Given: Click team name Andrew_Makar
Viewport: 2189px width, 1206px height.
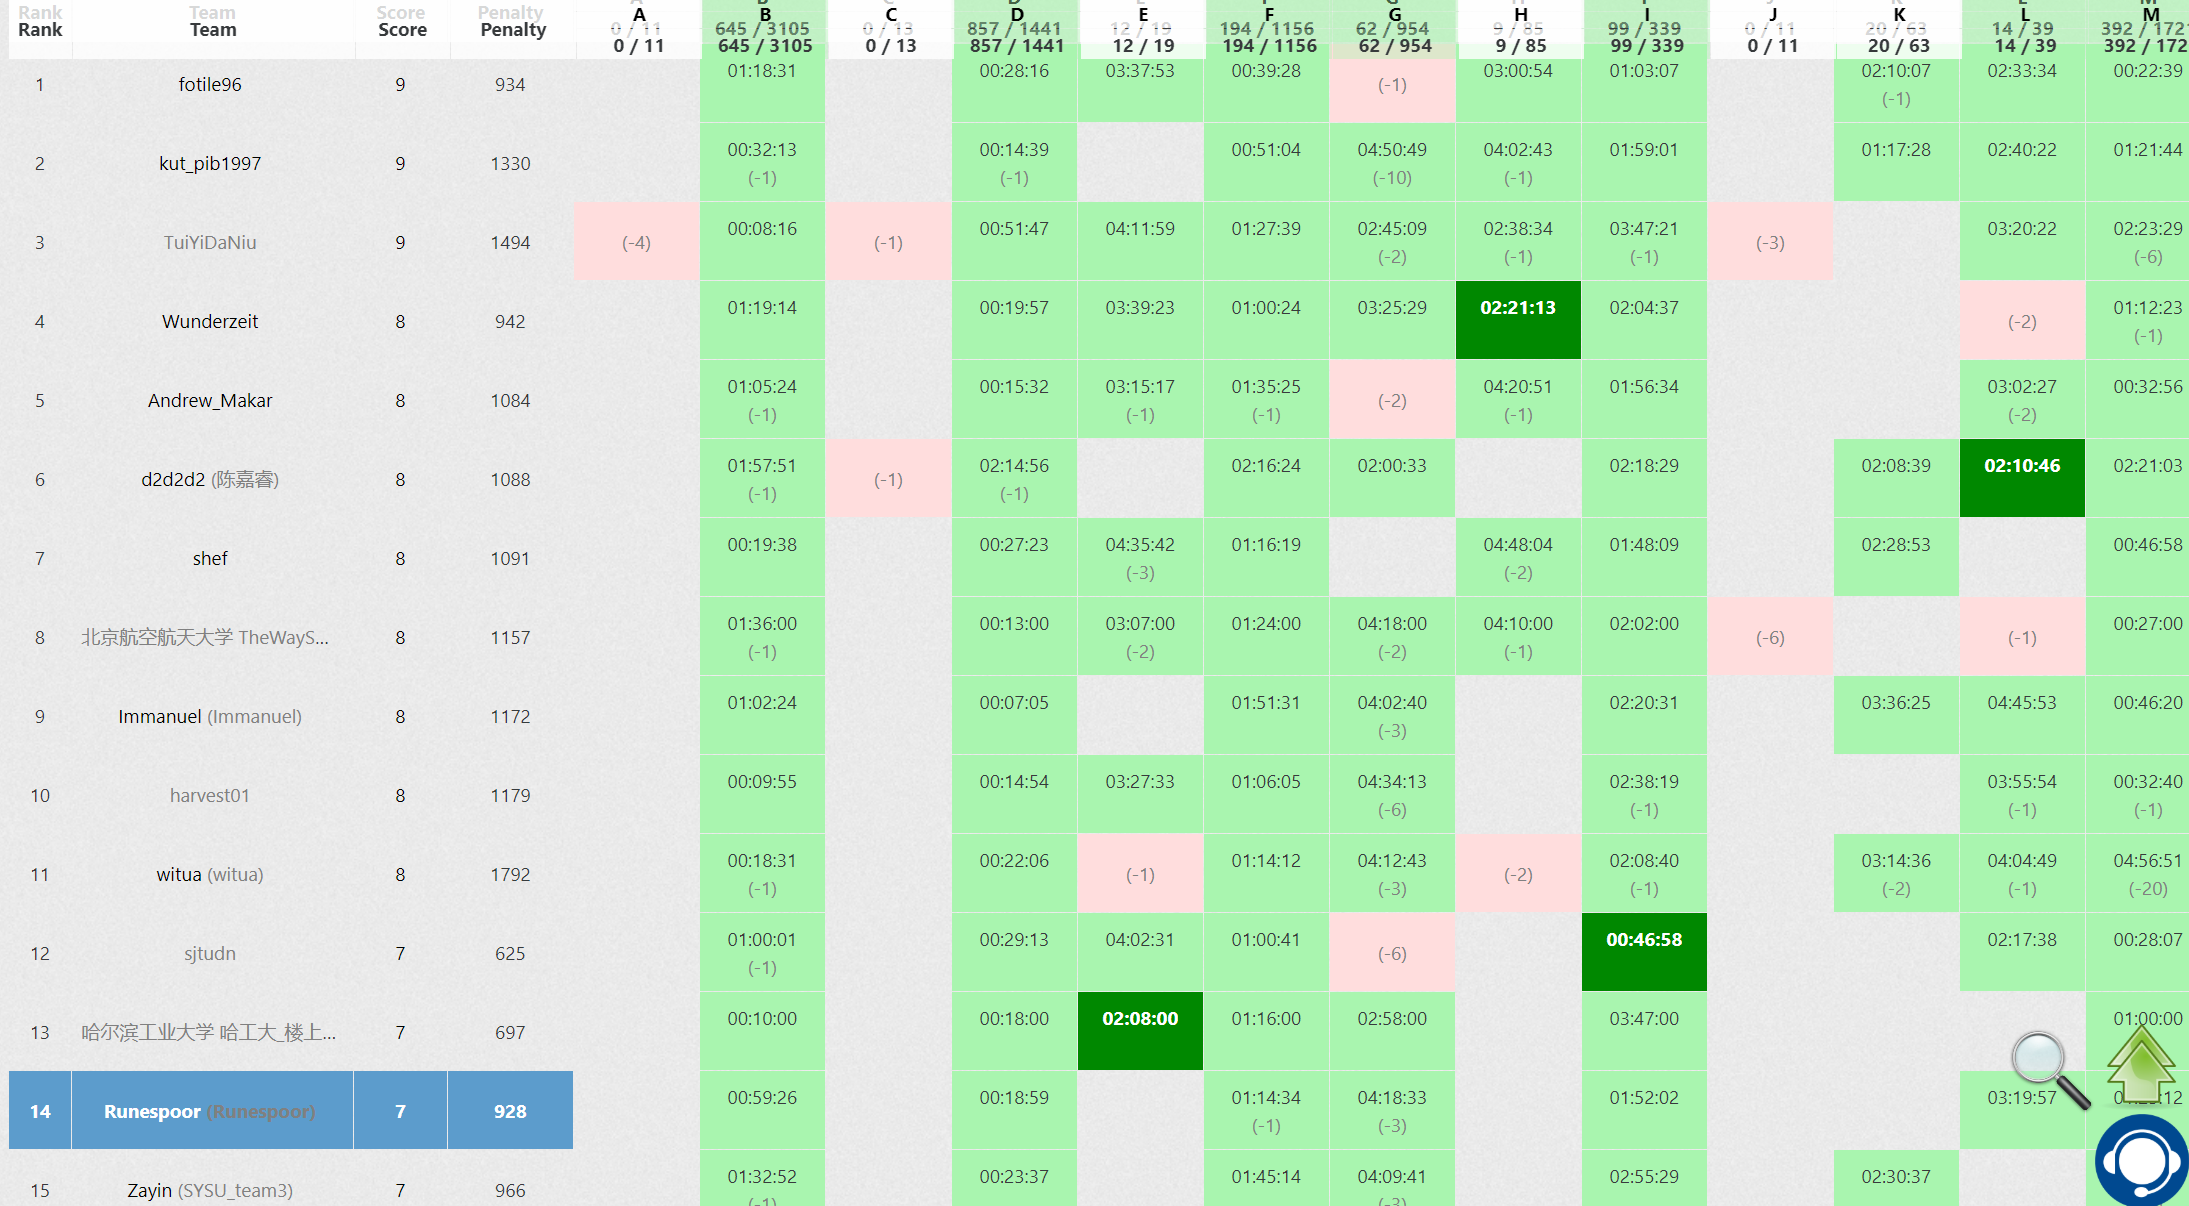Looking at the screenshot, I should click(210, 401).
